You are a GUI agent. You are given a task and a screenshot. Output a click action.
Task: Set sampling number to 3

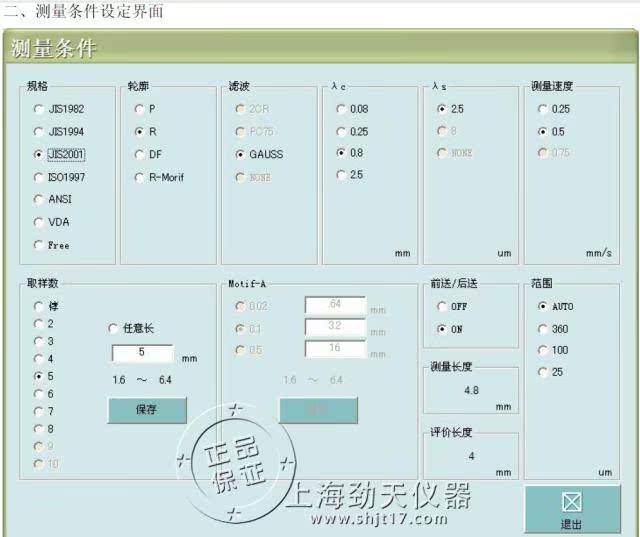39,341
